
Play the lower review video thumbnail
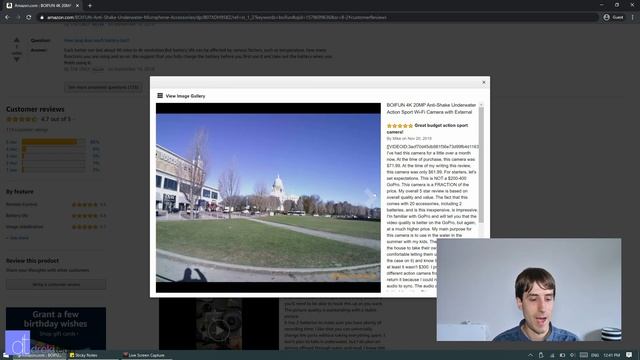click(218, 330)
